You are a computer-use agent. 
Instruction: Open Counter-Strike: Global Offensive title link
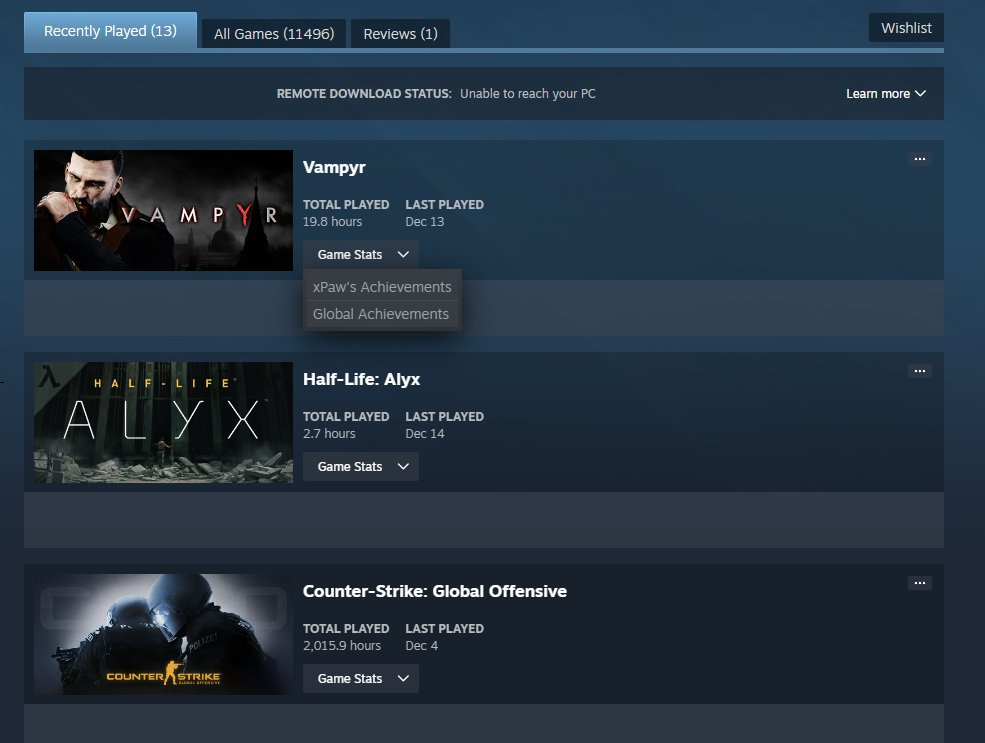(x=435, y=592)
